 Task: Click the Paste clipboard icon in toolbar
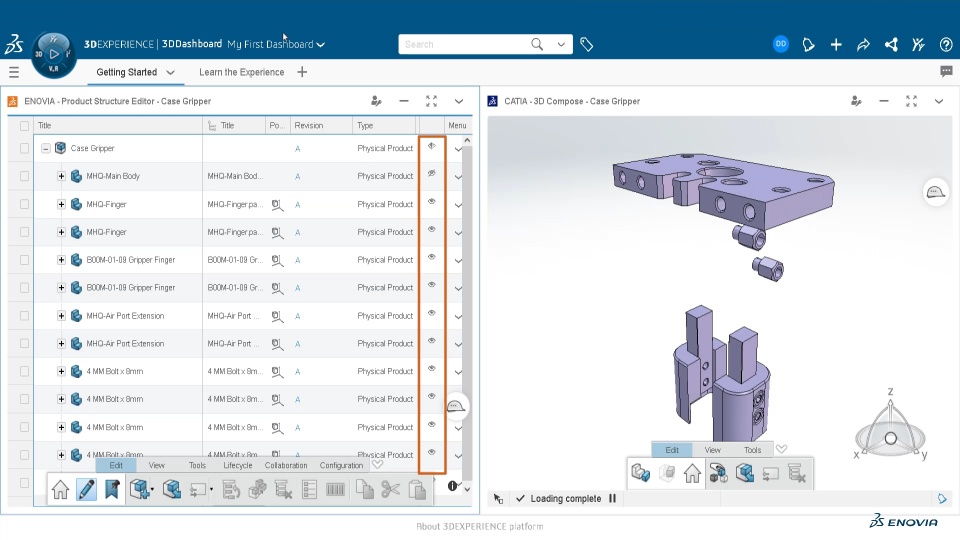[417, 489]
